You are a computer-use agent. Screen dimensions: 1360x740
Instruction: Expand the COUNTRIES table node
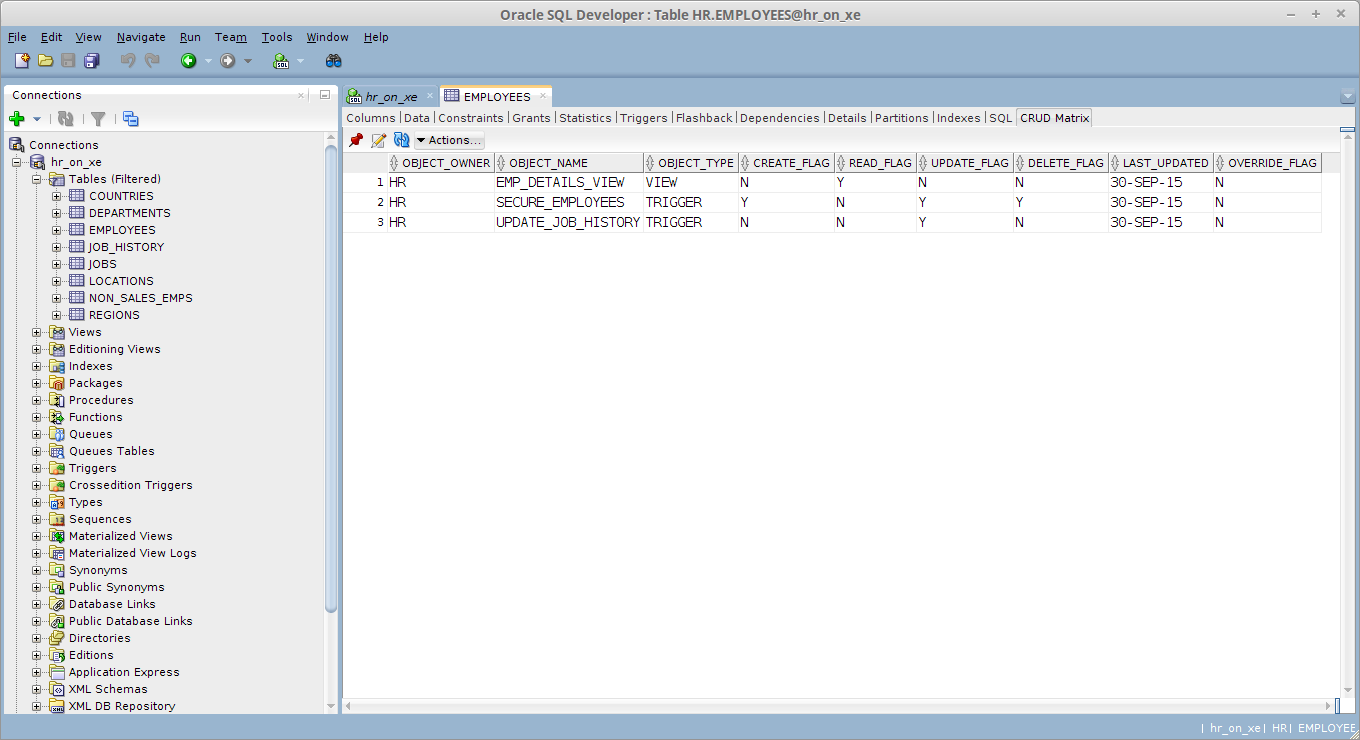coord(57,196)
